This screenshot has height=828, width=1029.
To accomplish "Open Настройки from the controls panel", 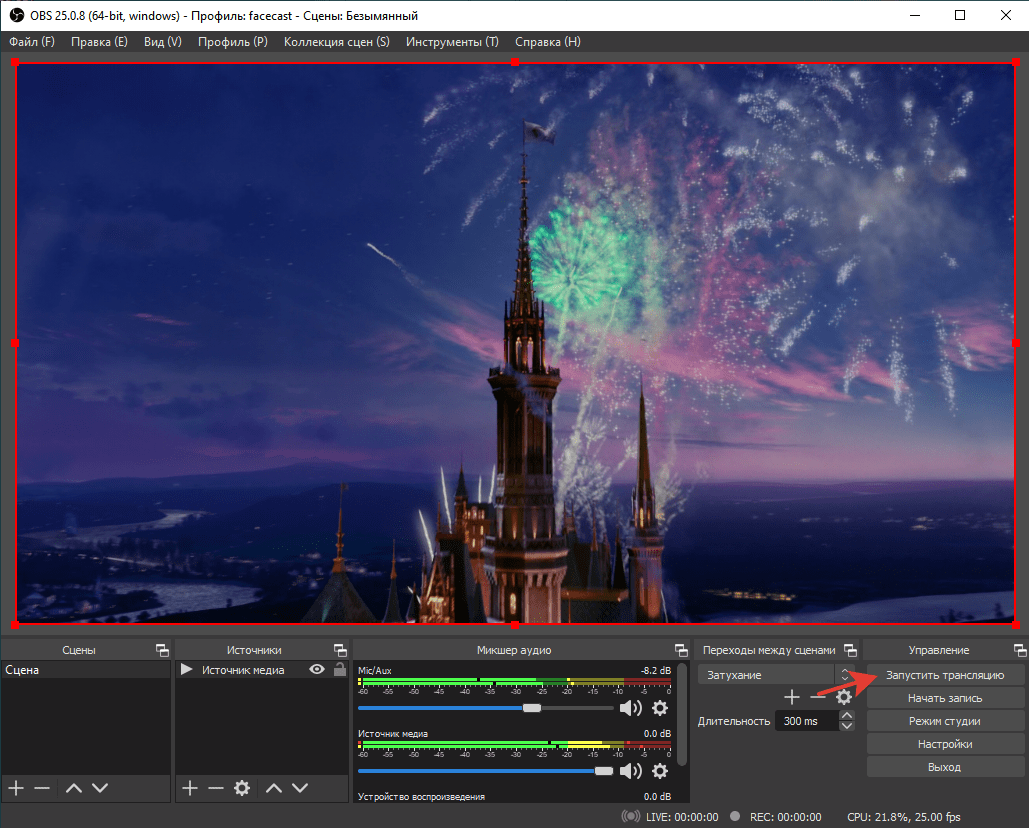I will (945, 744).
